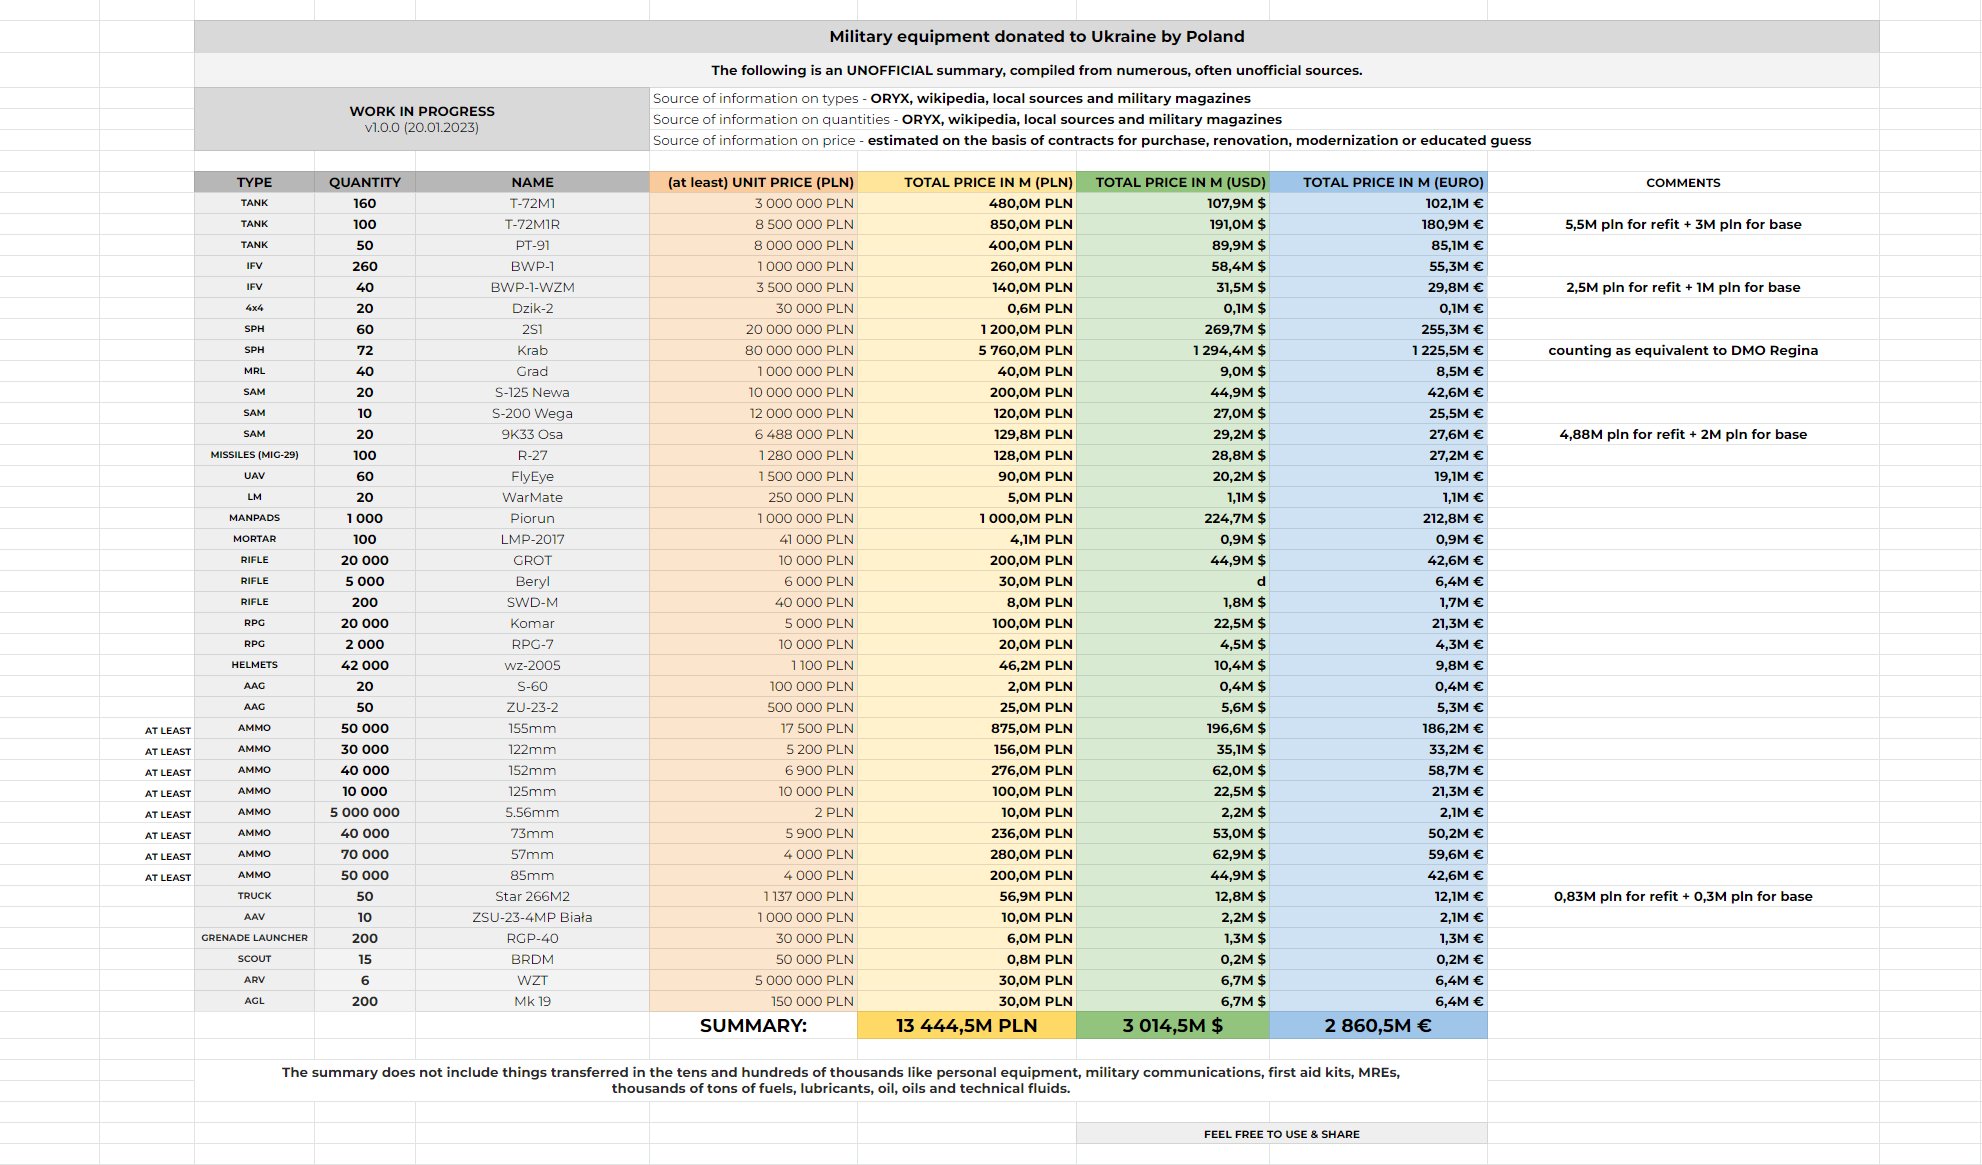This screenshot has height=1165, width=1982.
Task: Click the Dzik-2 name cell
Action: click(x=532, y=308)
